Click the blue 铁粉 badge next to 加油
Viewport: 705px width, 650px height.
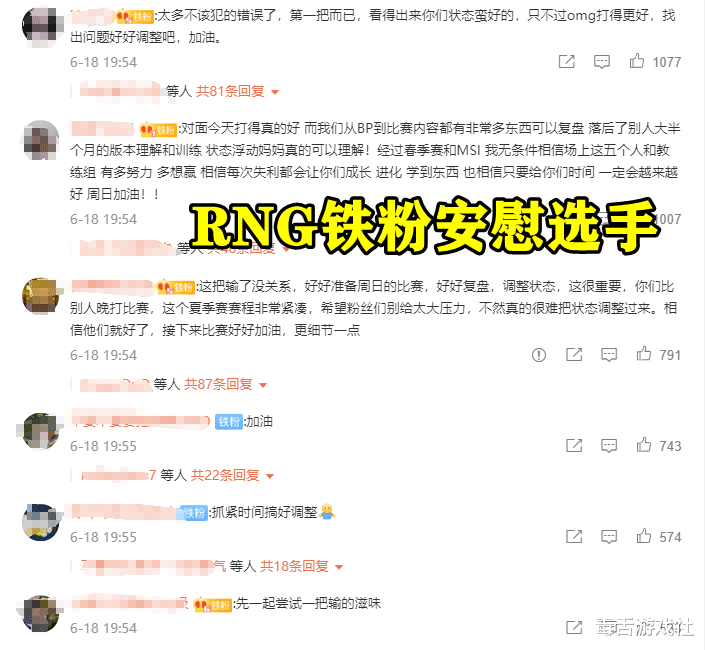pyautogui.click(x=229, y=422)
